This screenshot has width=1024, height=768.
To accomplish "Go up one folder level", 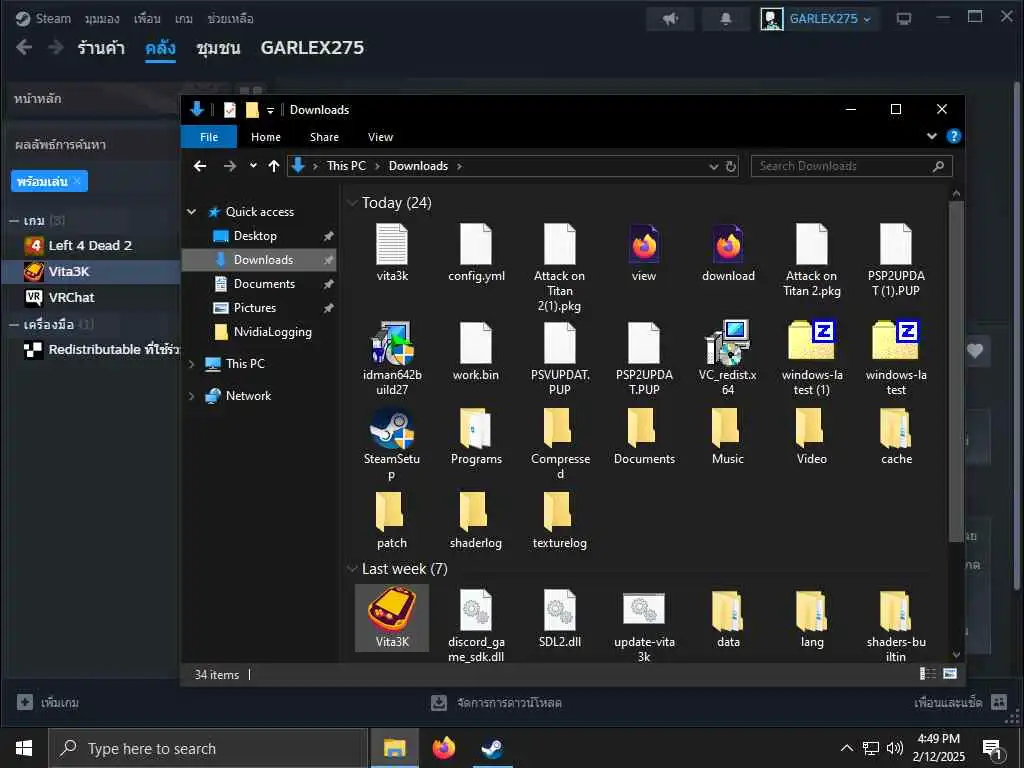I will click(274, 167).
